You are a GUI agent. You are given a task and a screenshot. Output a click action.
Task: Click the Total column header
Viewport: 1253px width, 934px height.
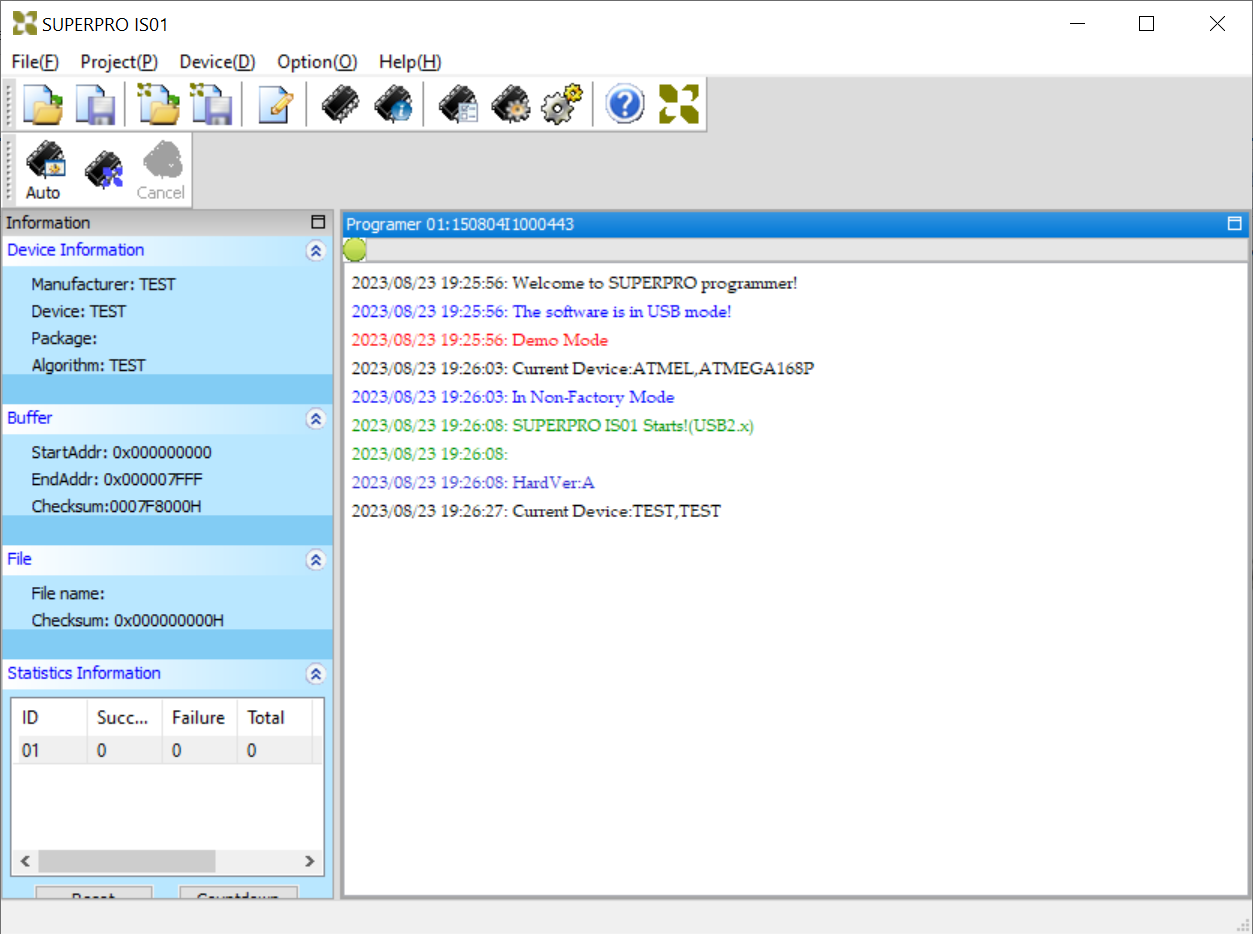tap(275, 717)
